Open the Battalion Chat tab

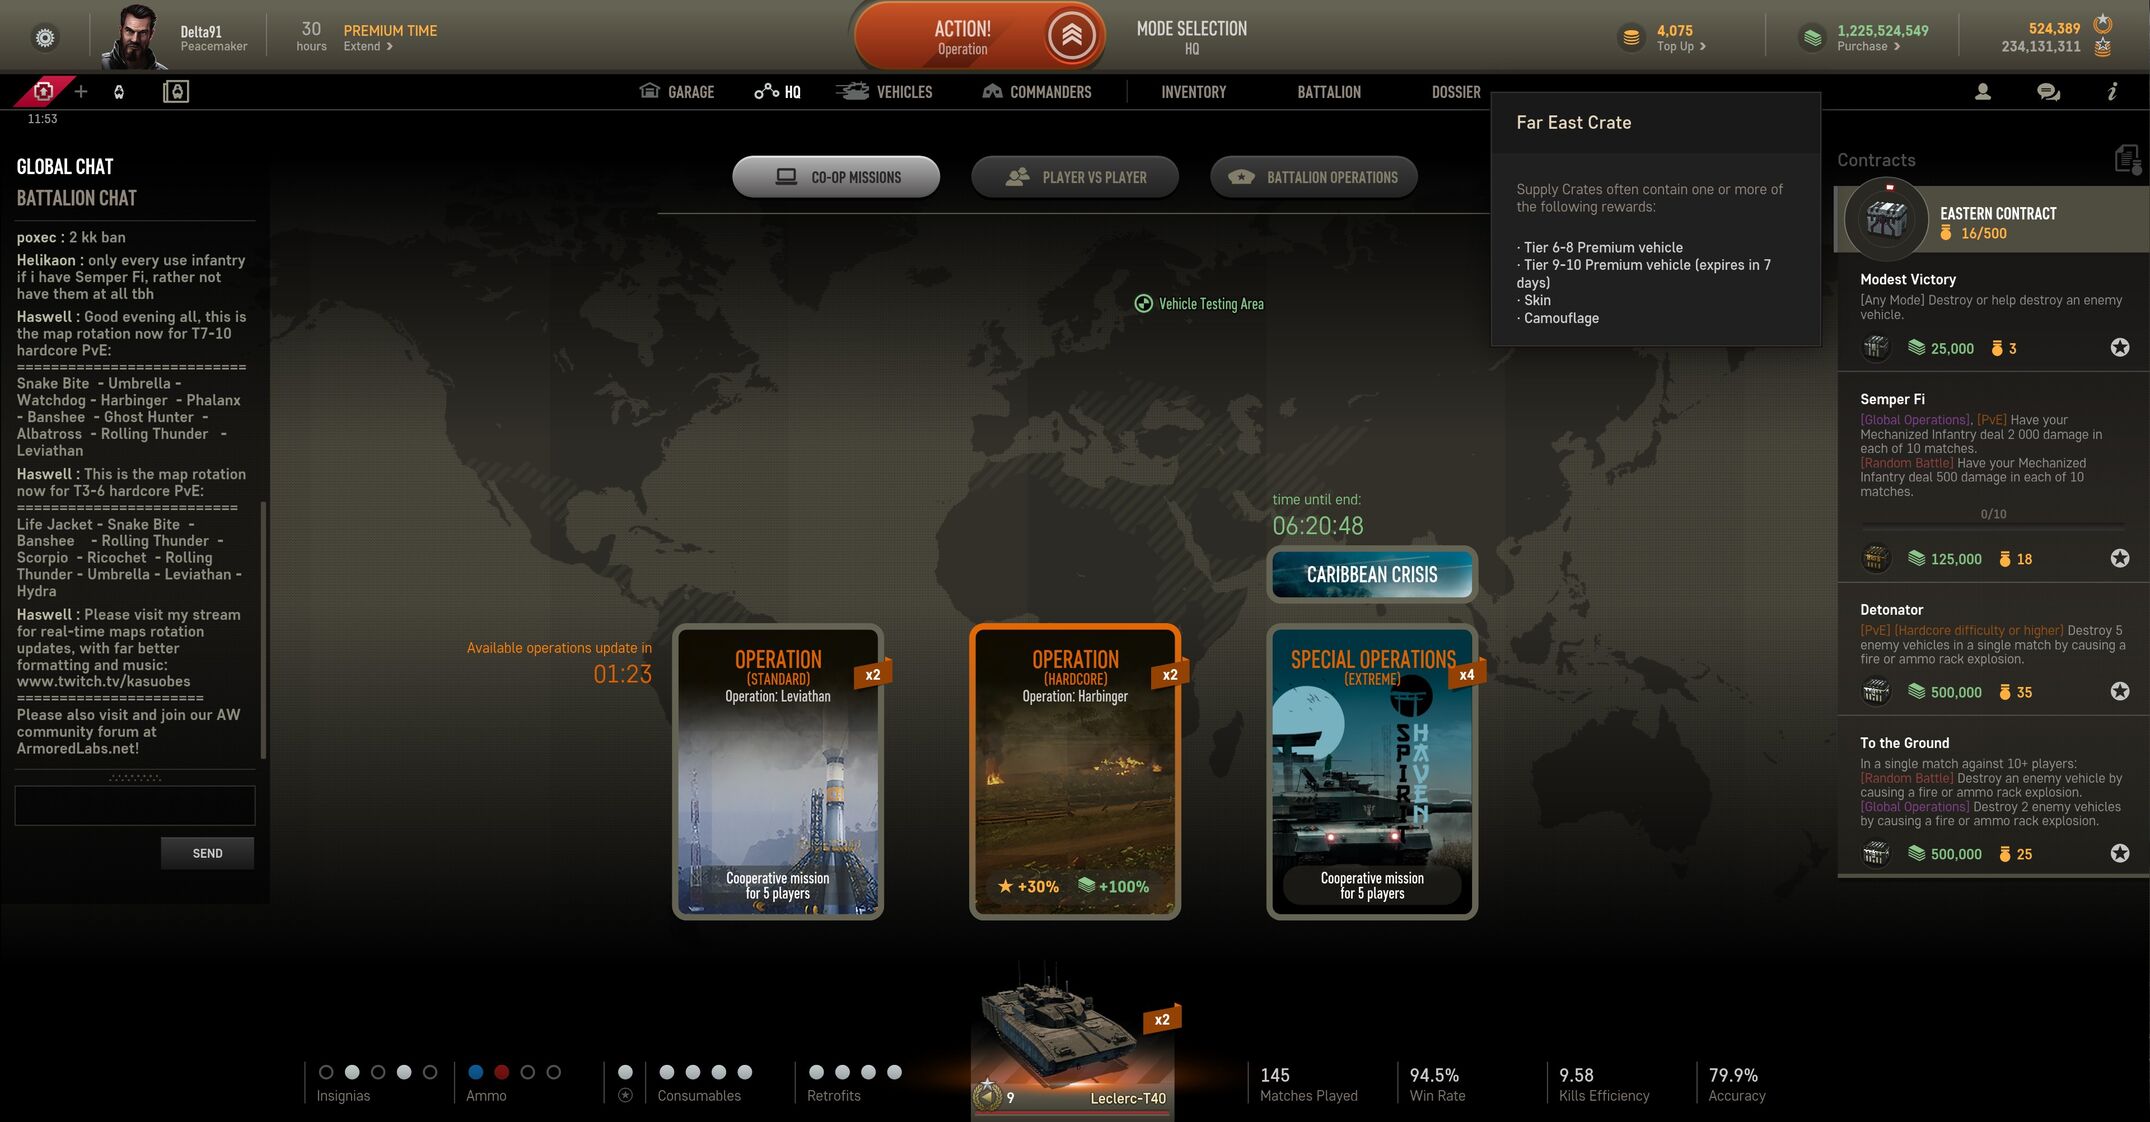(x=76, y=198)
